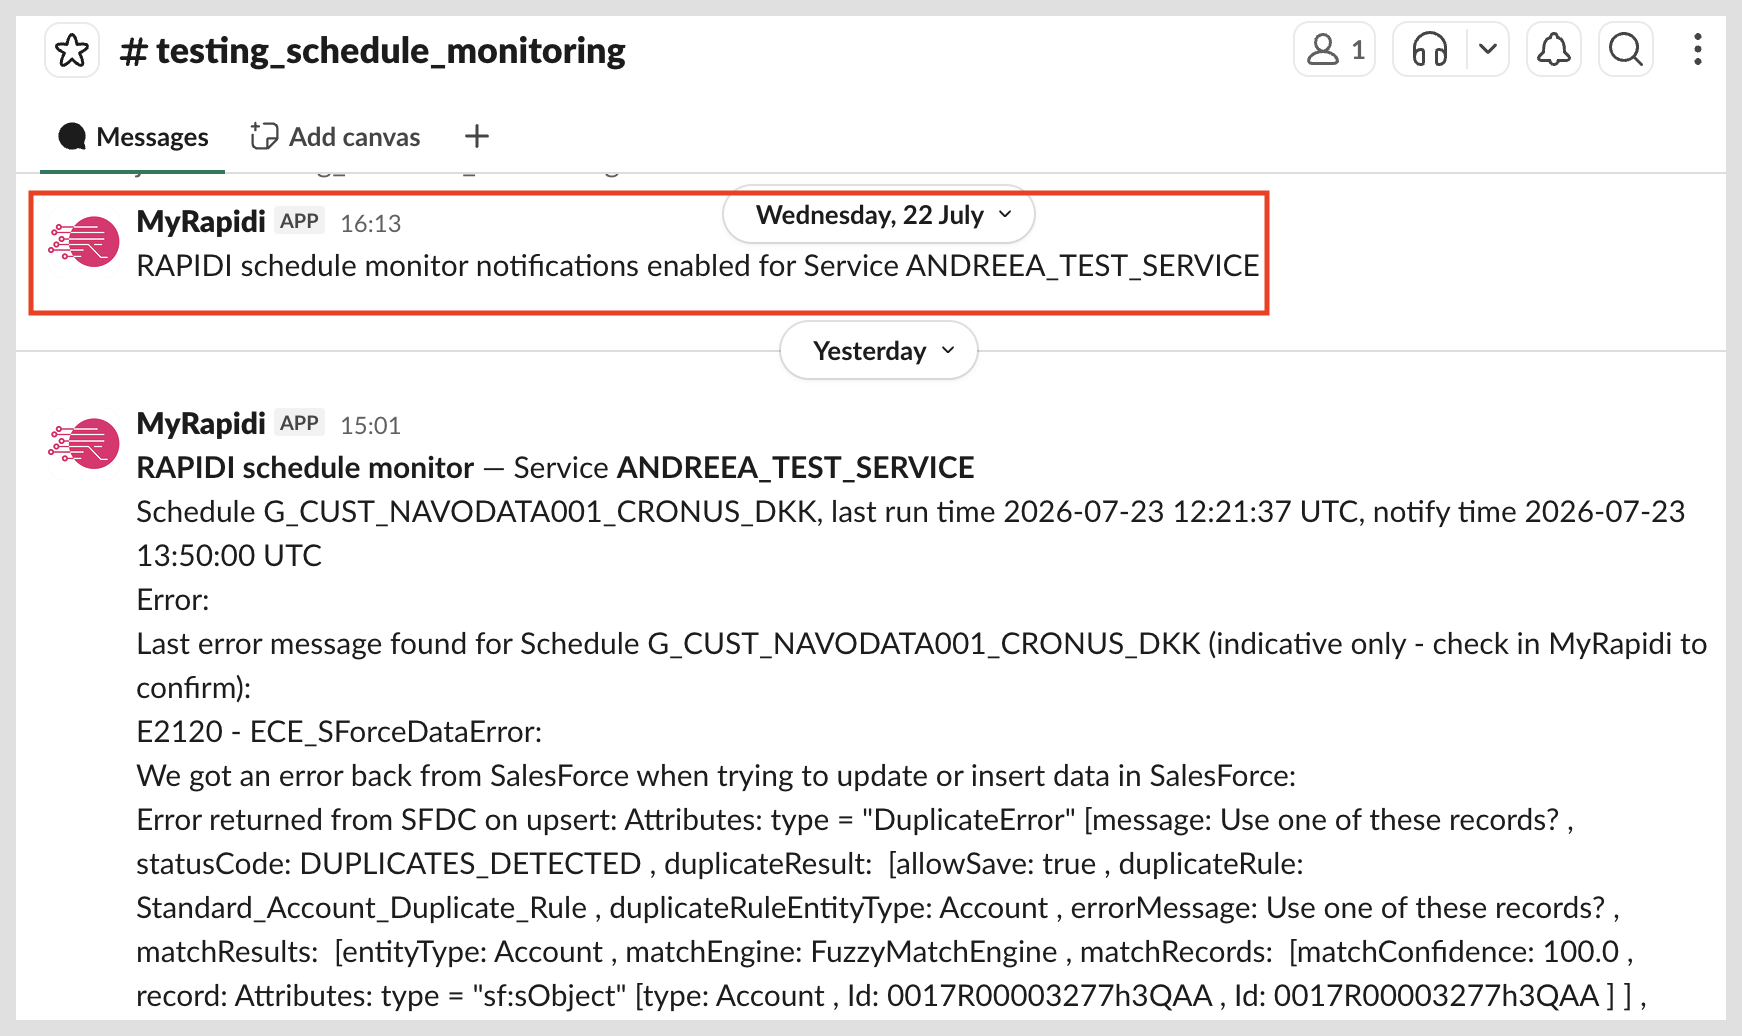Click the bold ANDREEA_TEST_SERVICE service name
Image resolution: width=1742 pixels, height=1036 pixels.
click(x=796, y=468)
